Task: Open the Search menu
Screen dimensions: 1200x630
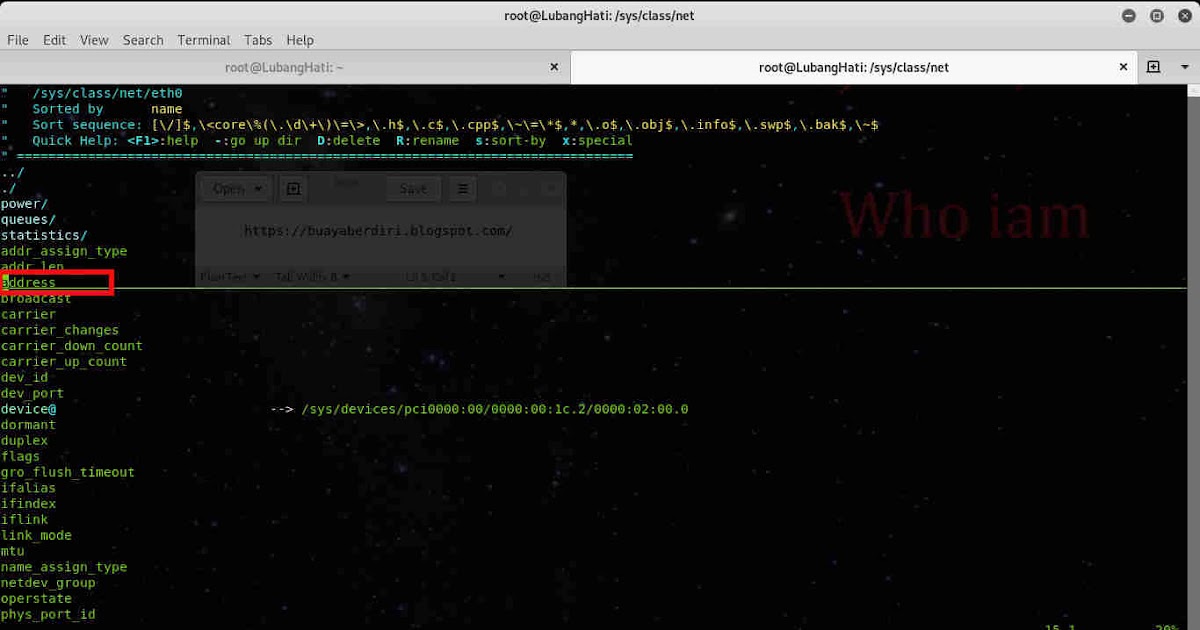Action: coord(143,40)
